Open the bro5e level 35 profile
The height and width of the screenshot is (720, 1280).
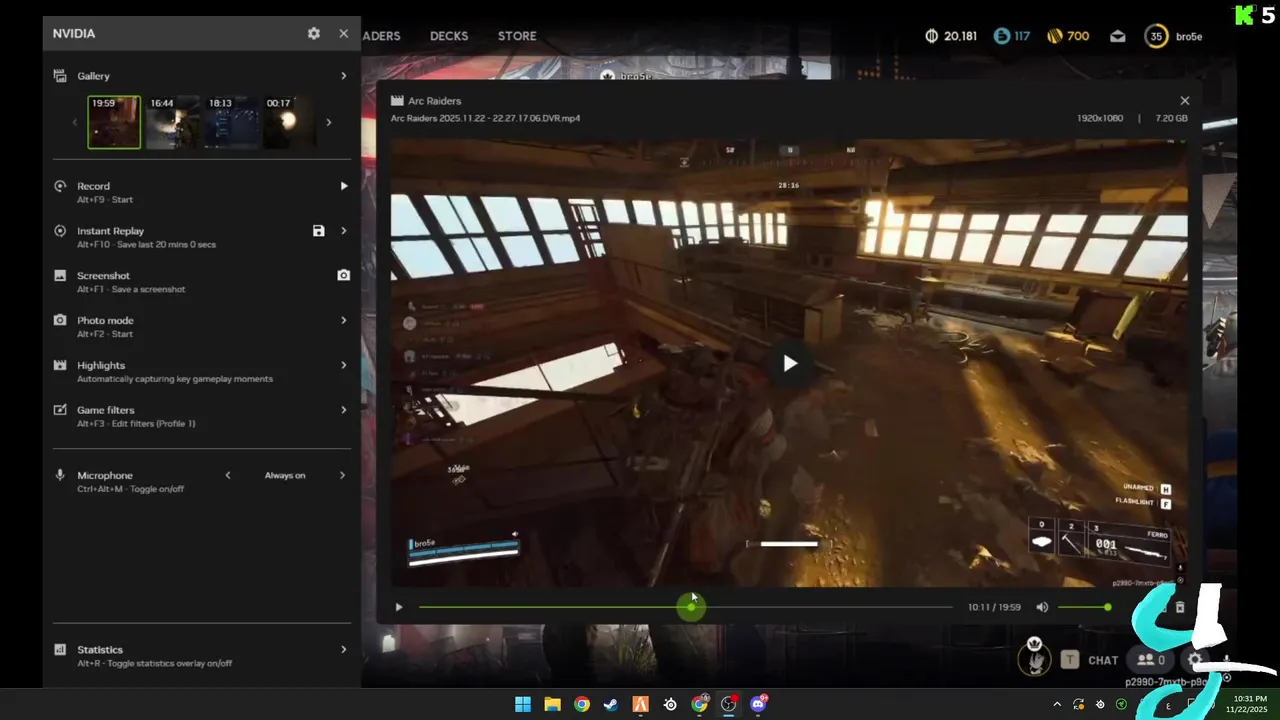tap(1173, 36)
